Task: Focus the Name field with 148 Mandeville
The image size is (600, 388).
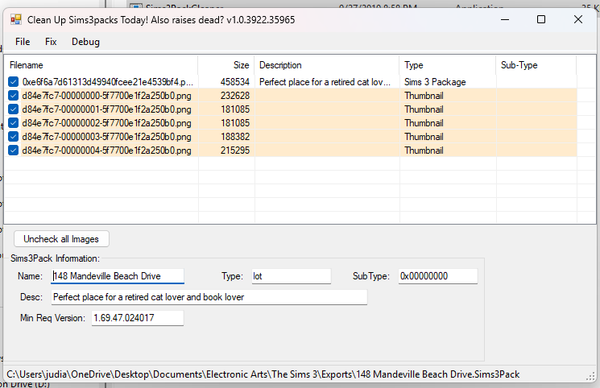Action: [x=117, y=276]
